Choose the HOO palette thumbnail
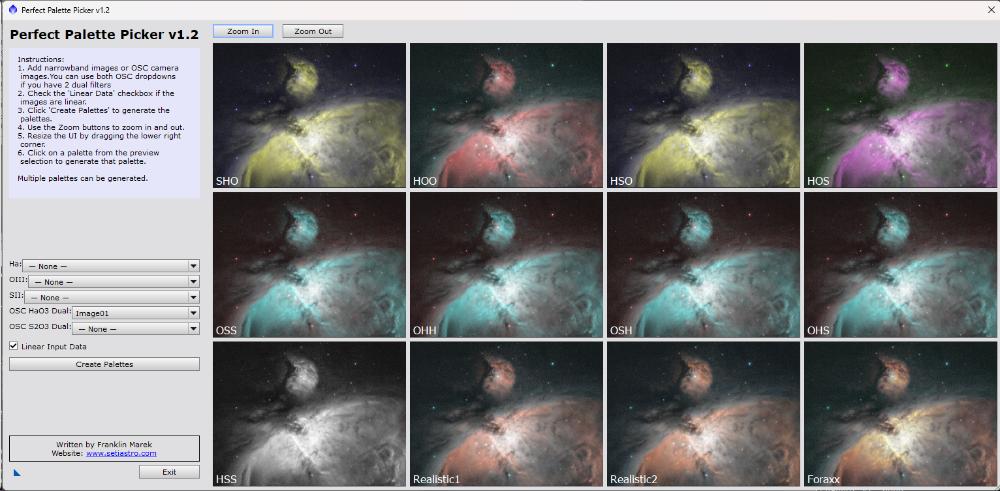 [506, 115]
